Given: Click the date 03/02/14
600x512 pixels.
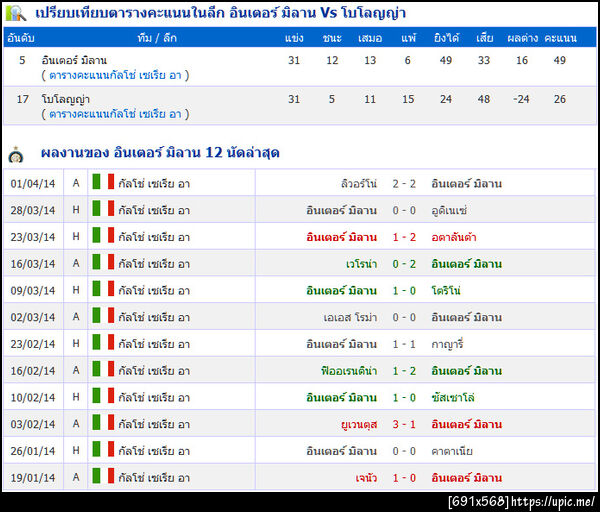Looking at the screenshot, I should click(x=33, y=425).
